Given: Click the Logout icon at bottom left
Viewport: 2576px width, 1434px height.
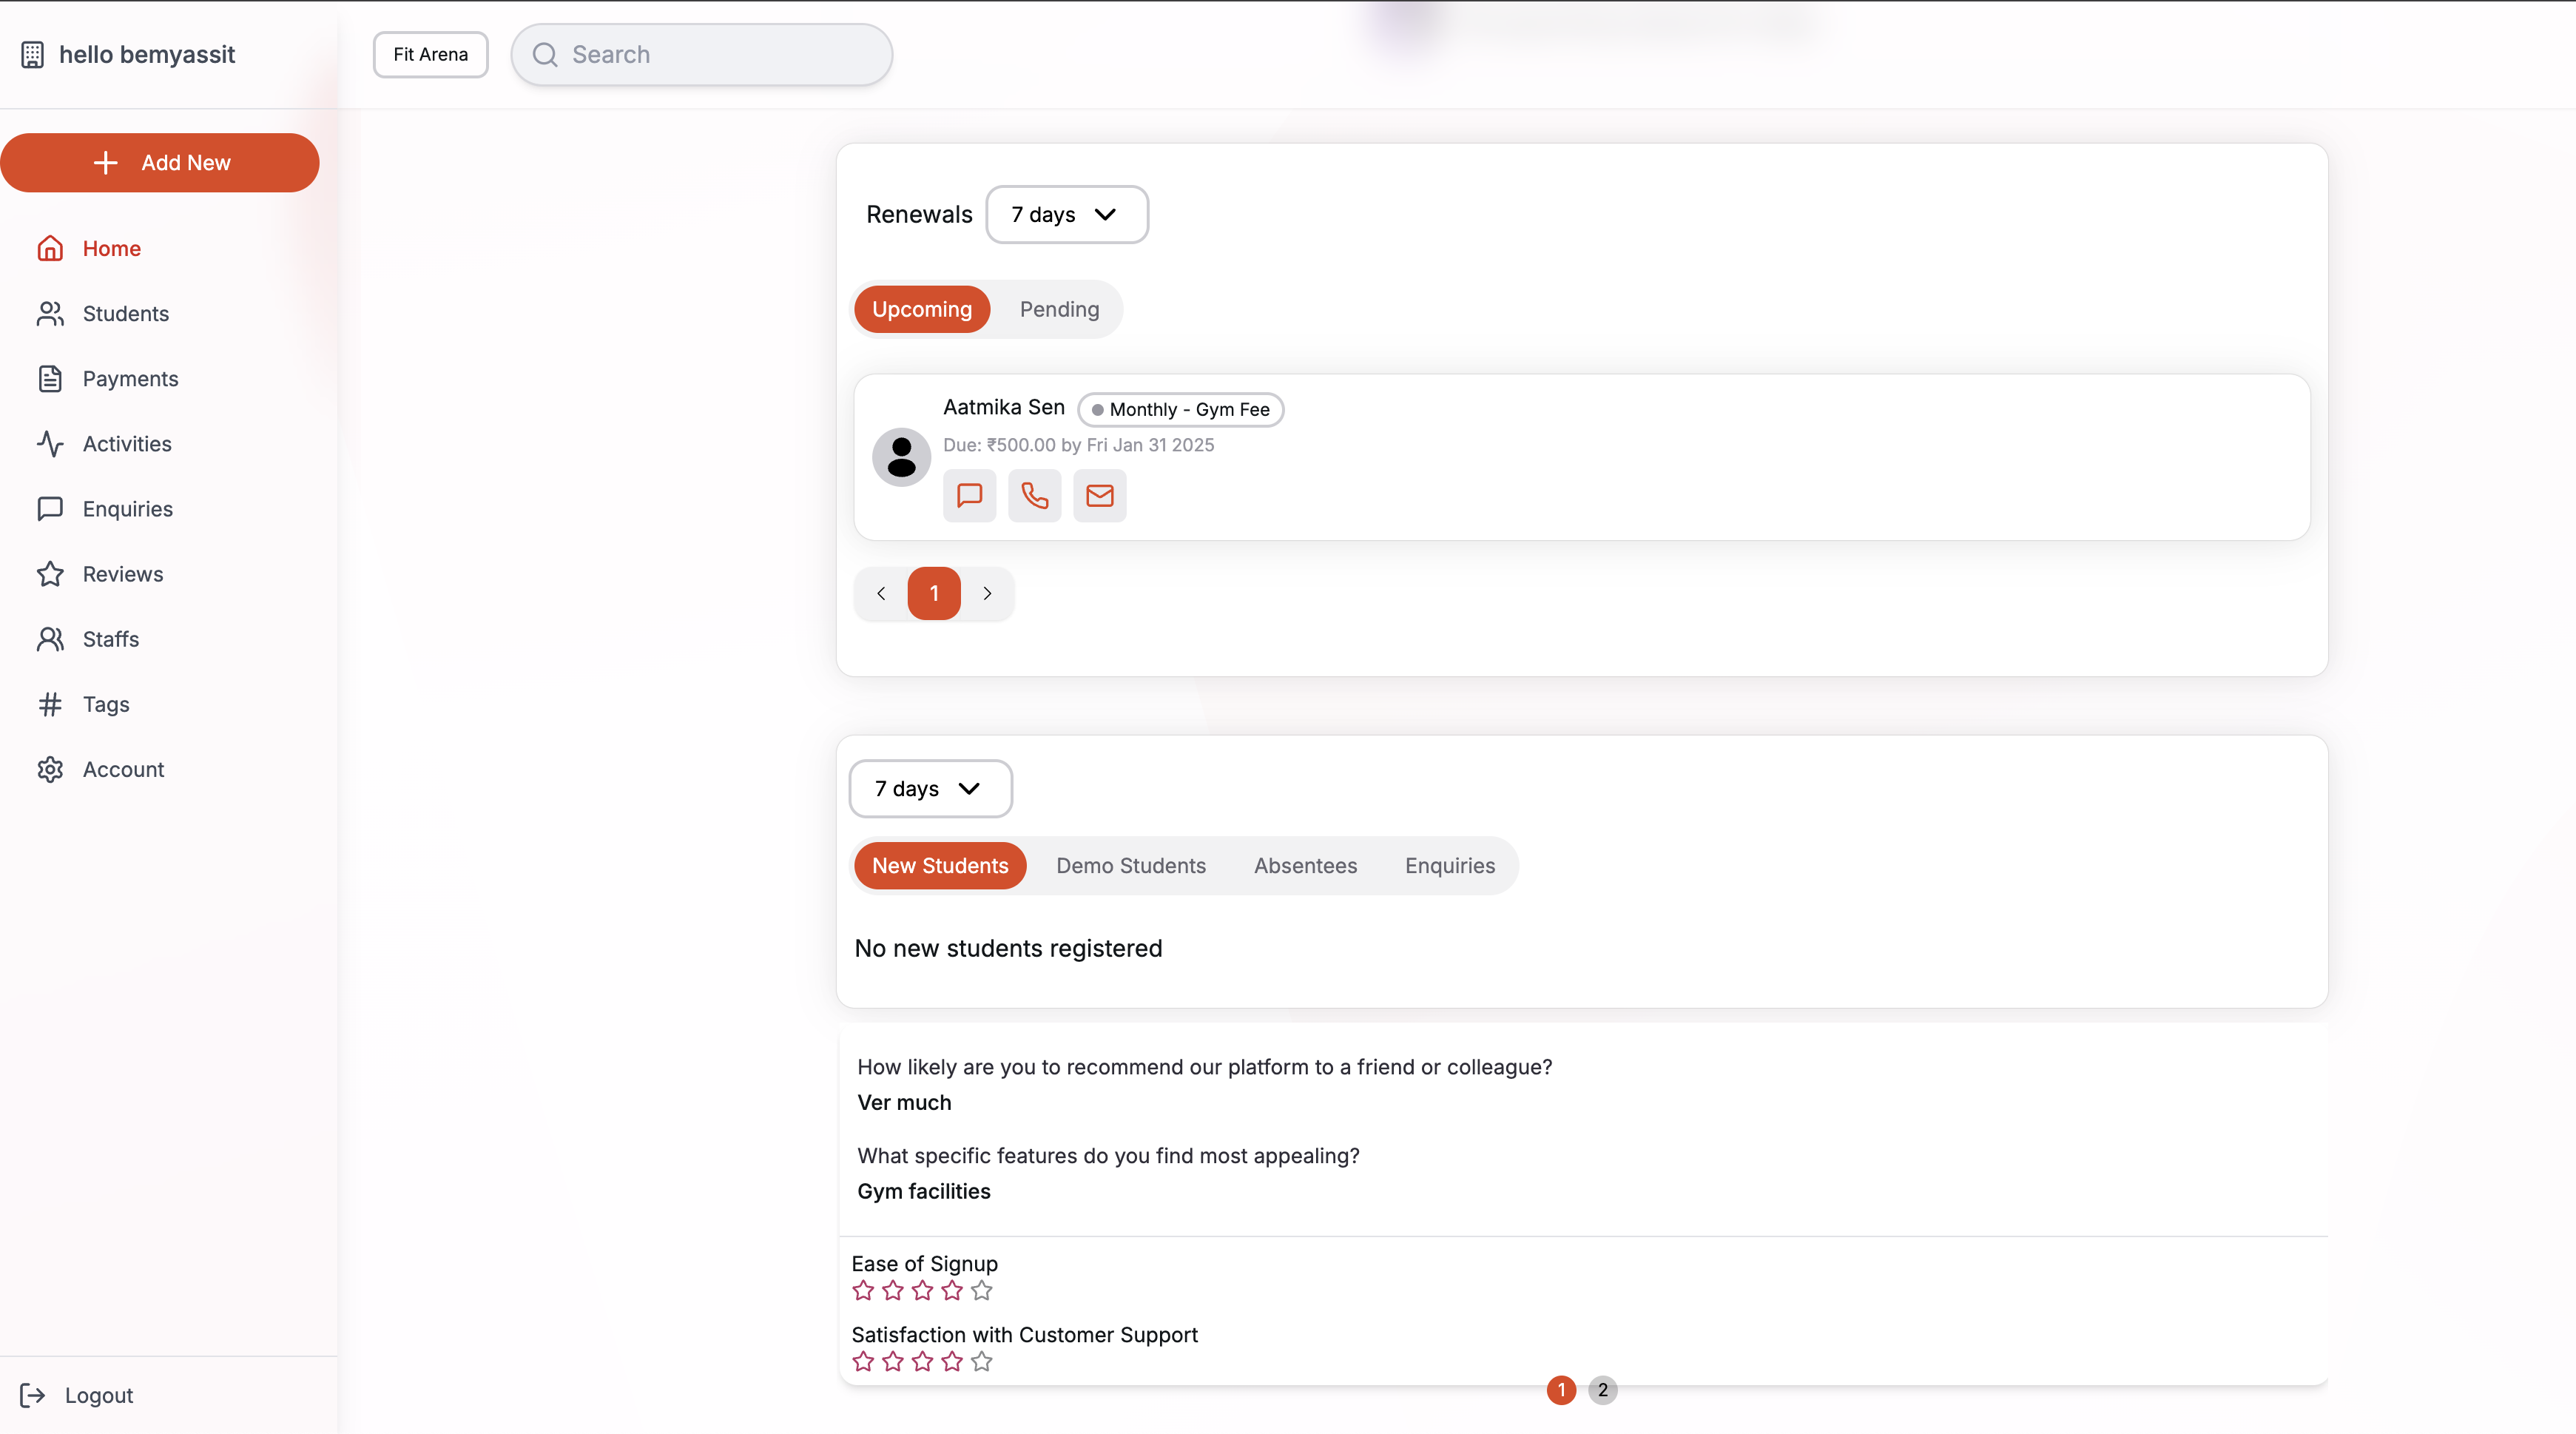Looking at the screenshot, I should point(33,1395).
